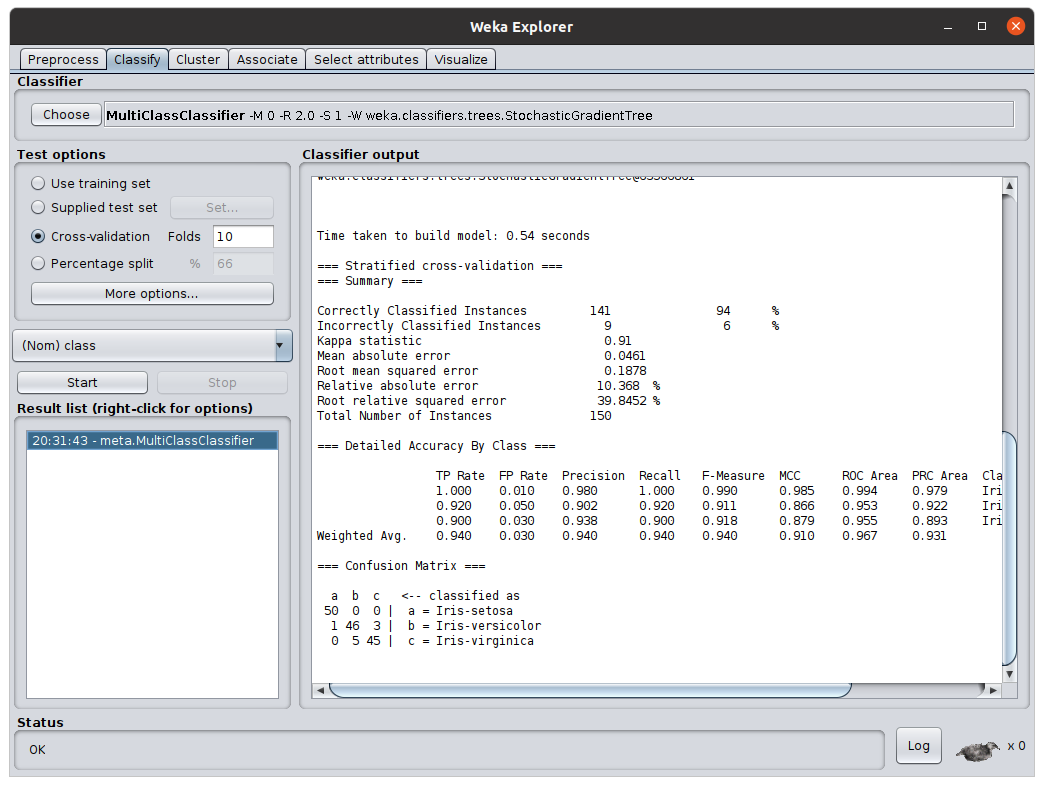Image resolution: width=1044 pixels, height=786 pixels.
Task: Click the x 0 task counter
Action: [1016, 746]
